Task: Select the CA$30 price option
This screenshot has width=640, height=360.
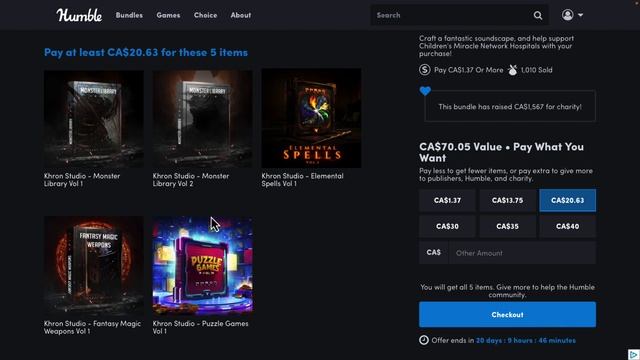Action: (x=447, y=227)
